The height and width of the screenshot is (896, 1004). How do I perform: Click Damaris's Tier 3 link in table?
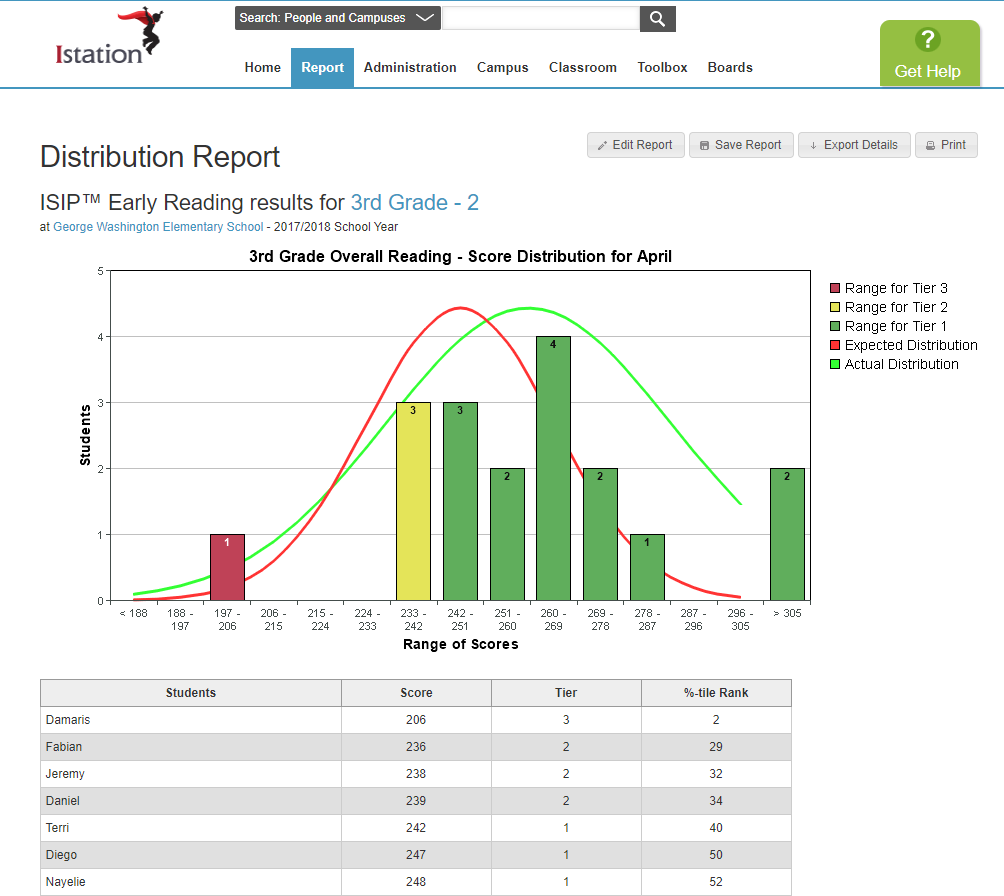566,720
